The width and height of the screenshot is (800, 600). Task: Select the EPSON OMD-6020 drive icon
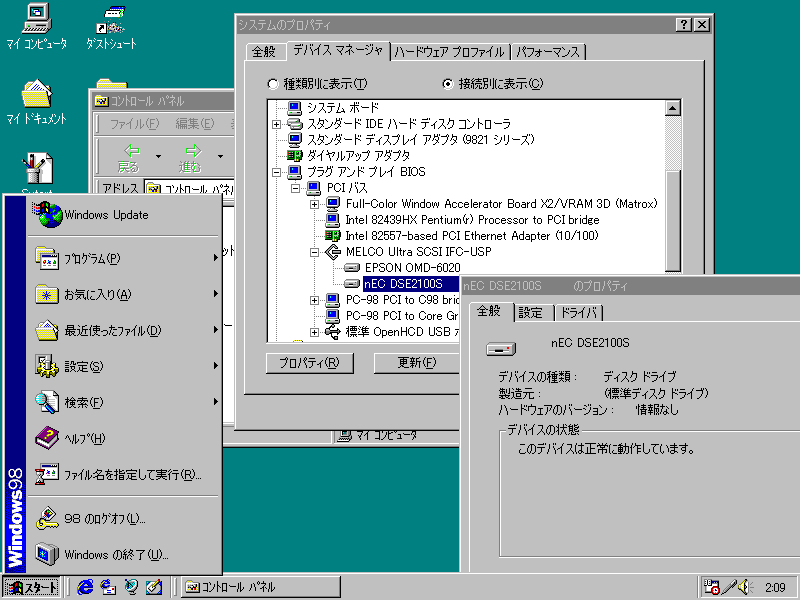(352, 268)
